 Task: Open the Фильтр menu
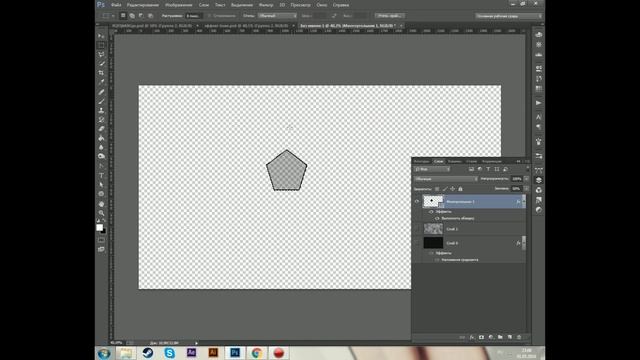[266, 5]
